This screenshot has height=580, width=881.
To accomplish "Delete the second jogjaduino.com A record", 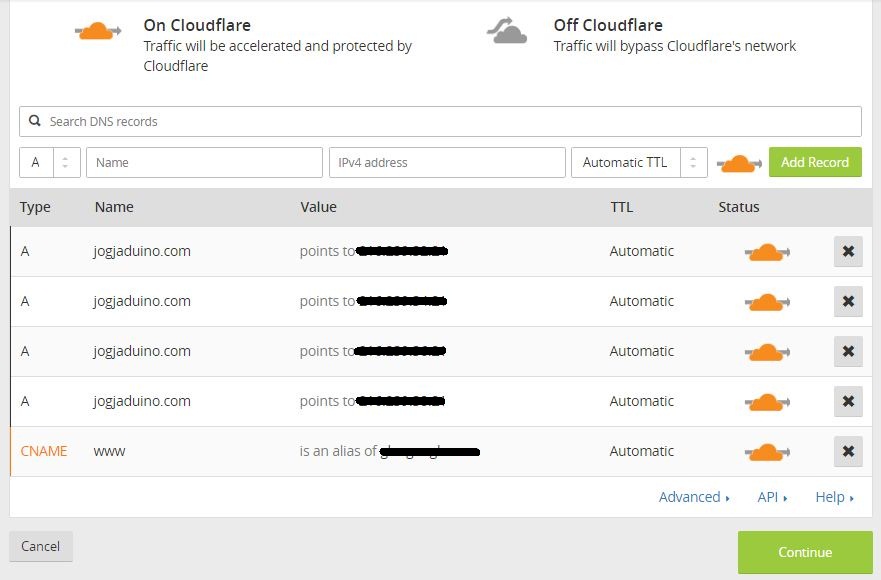I will (848, 302).
